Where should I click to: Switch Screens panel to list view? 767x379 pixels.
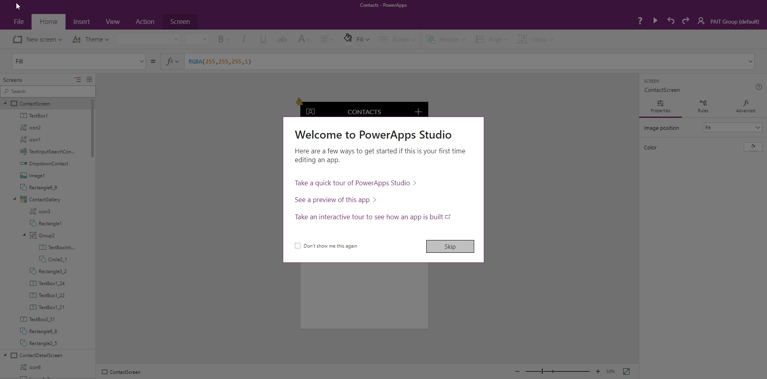[77, 79]
